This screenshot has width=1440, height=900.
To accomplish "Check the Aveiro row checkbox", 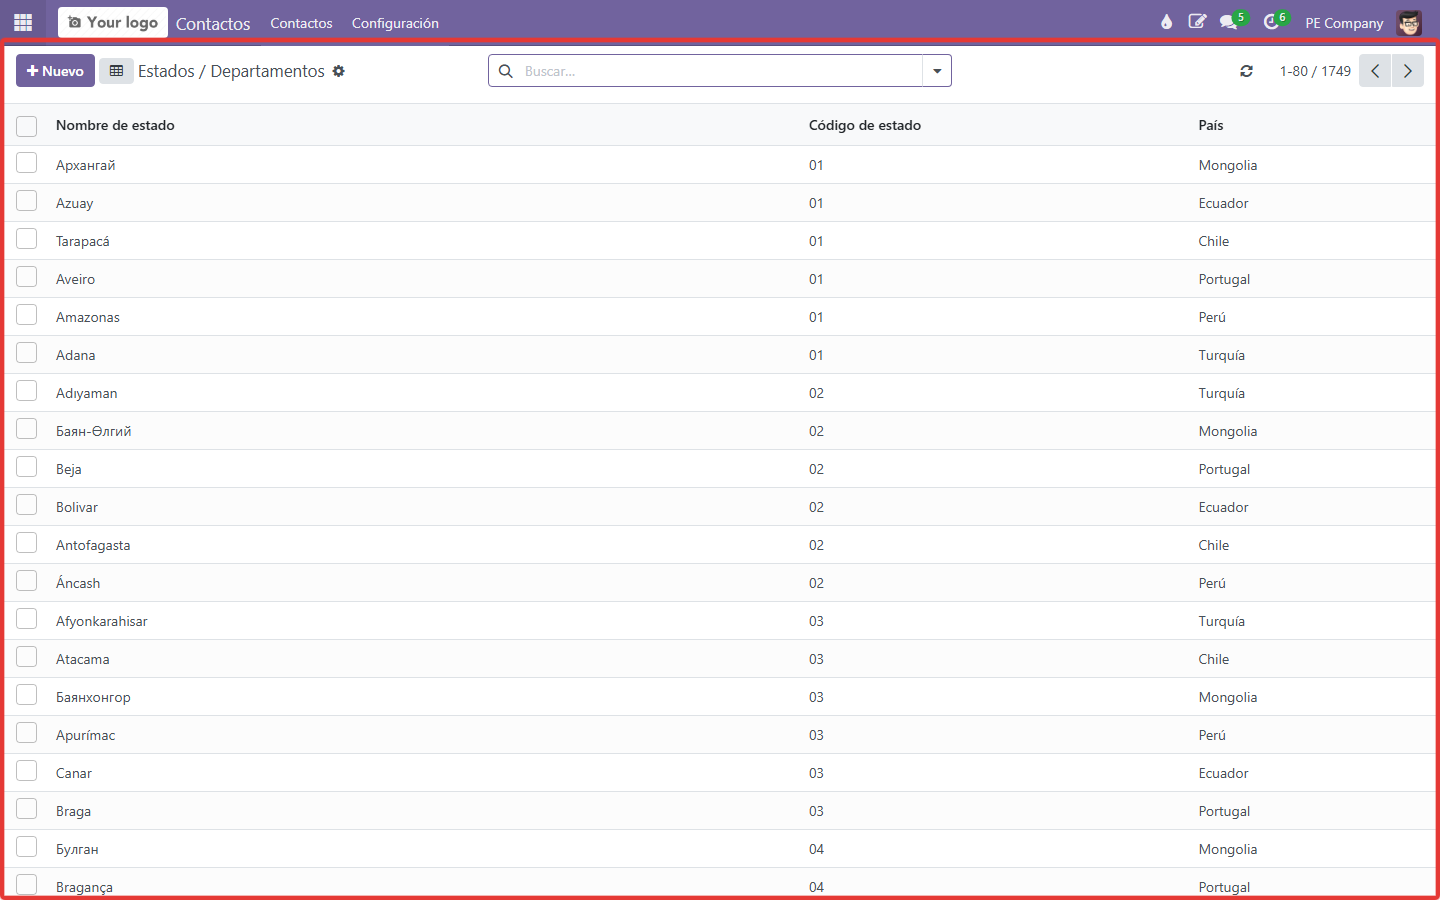I will coord(27,277).
